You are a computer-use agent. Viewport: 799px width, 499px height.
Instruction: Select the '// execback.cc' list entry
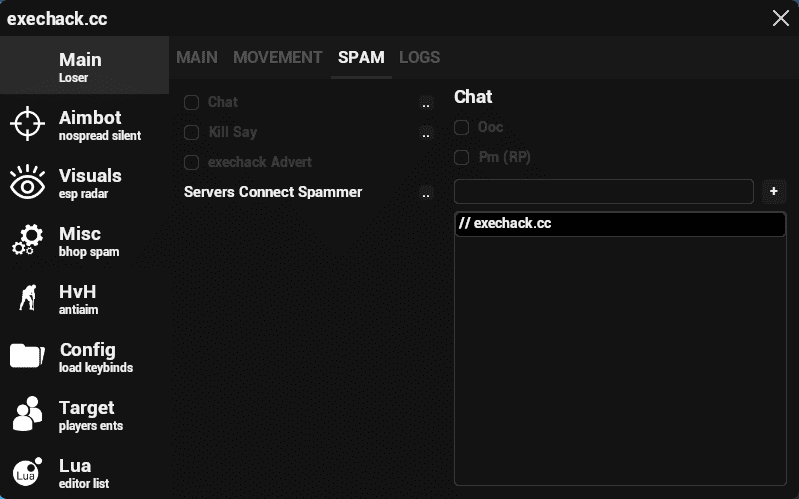coord(620,224)
